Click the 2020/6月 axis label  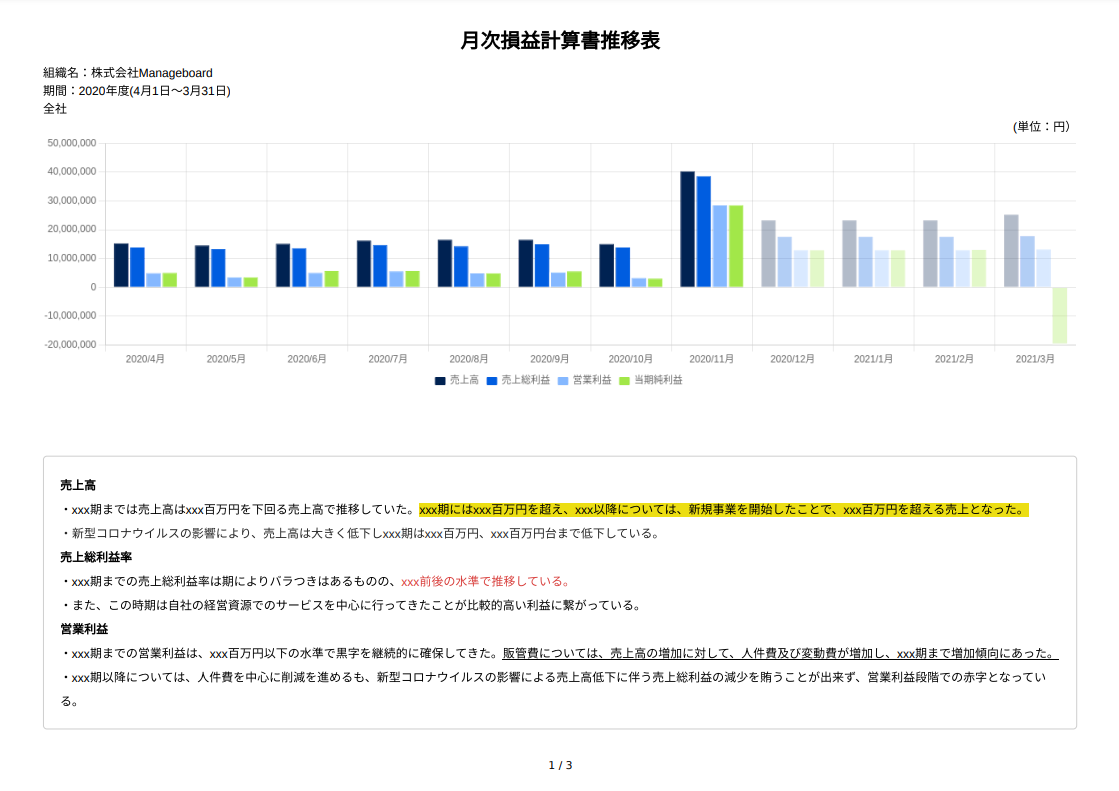point(307,359)
